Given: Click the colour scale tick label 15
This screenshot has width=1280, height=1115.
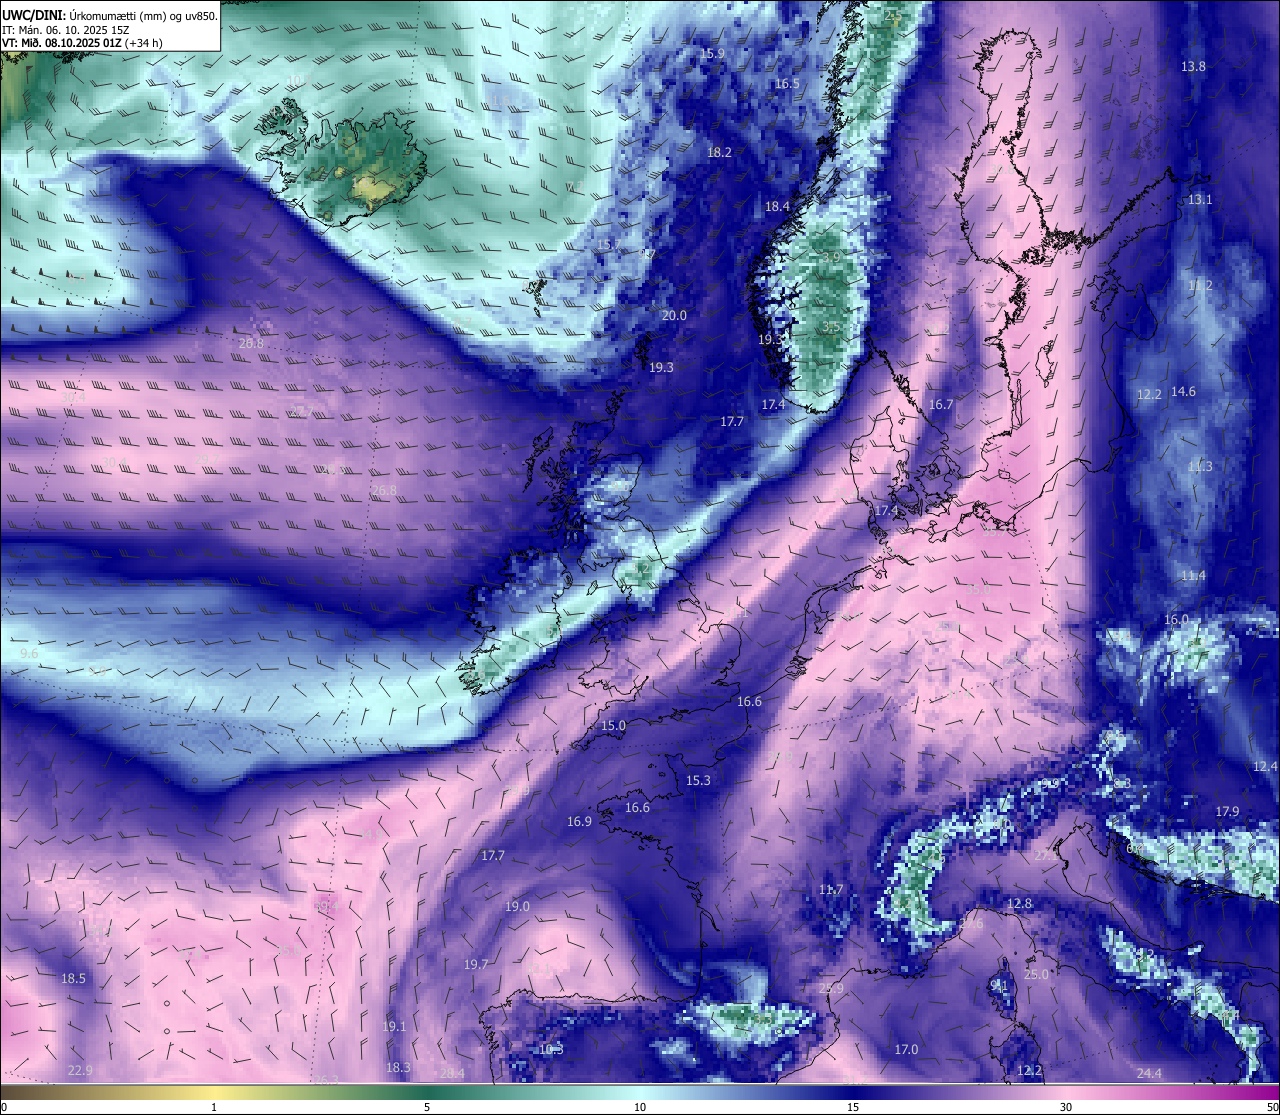Looking at the screenshot, I should [x=853, y=1107].
